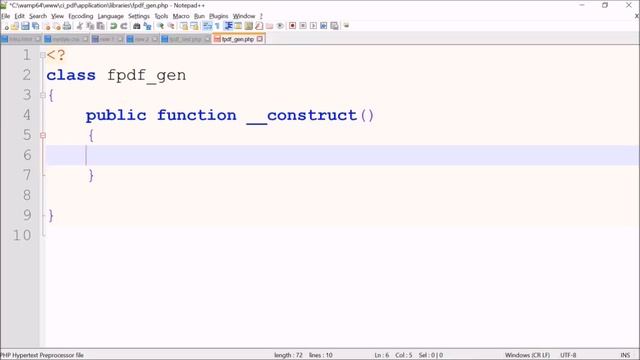The image size is (640, 360).
Task: Click the Redo toolbar icon
Action: click(124, 26)
